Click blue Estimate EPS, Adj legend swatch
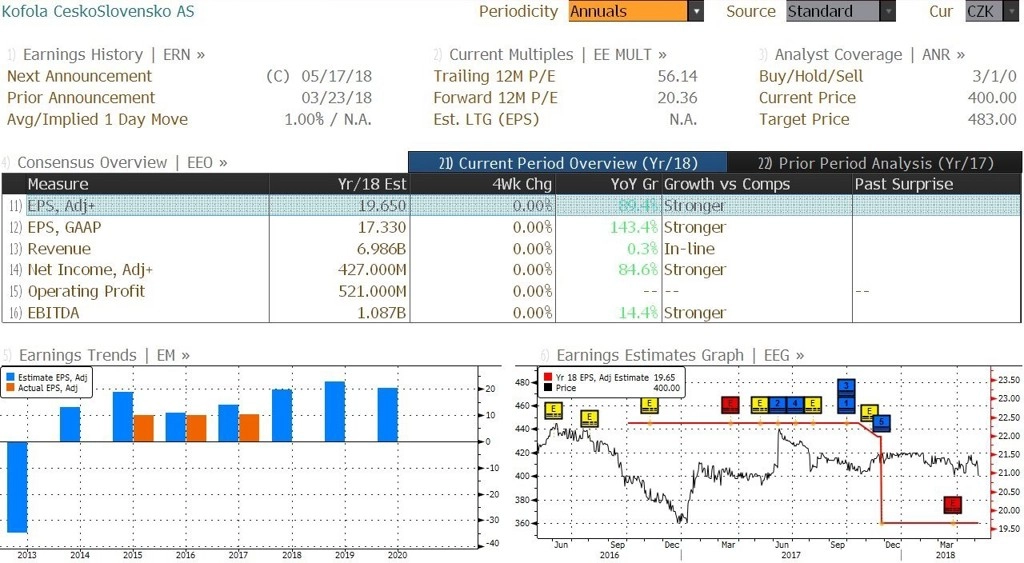Screen dimensions: 1024x563 pyautogui.click(x=10, y=378)
